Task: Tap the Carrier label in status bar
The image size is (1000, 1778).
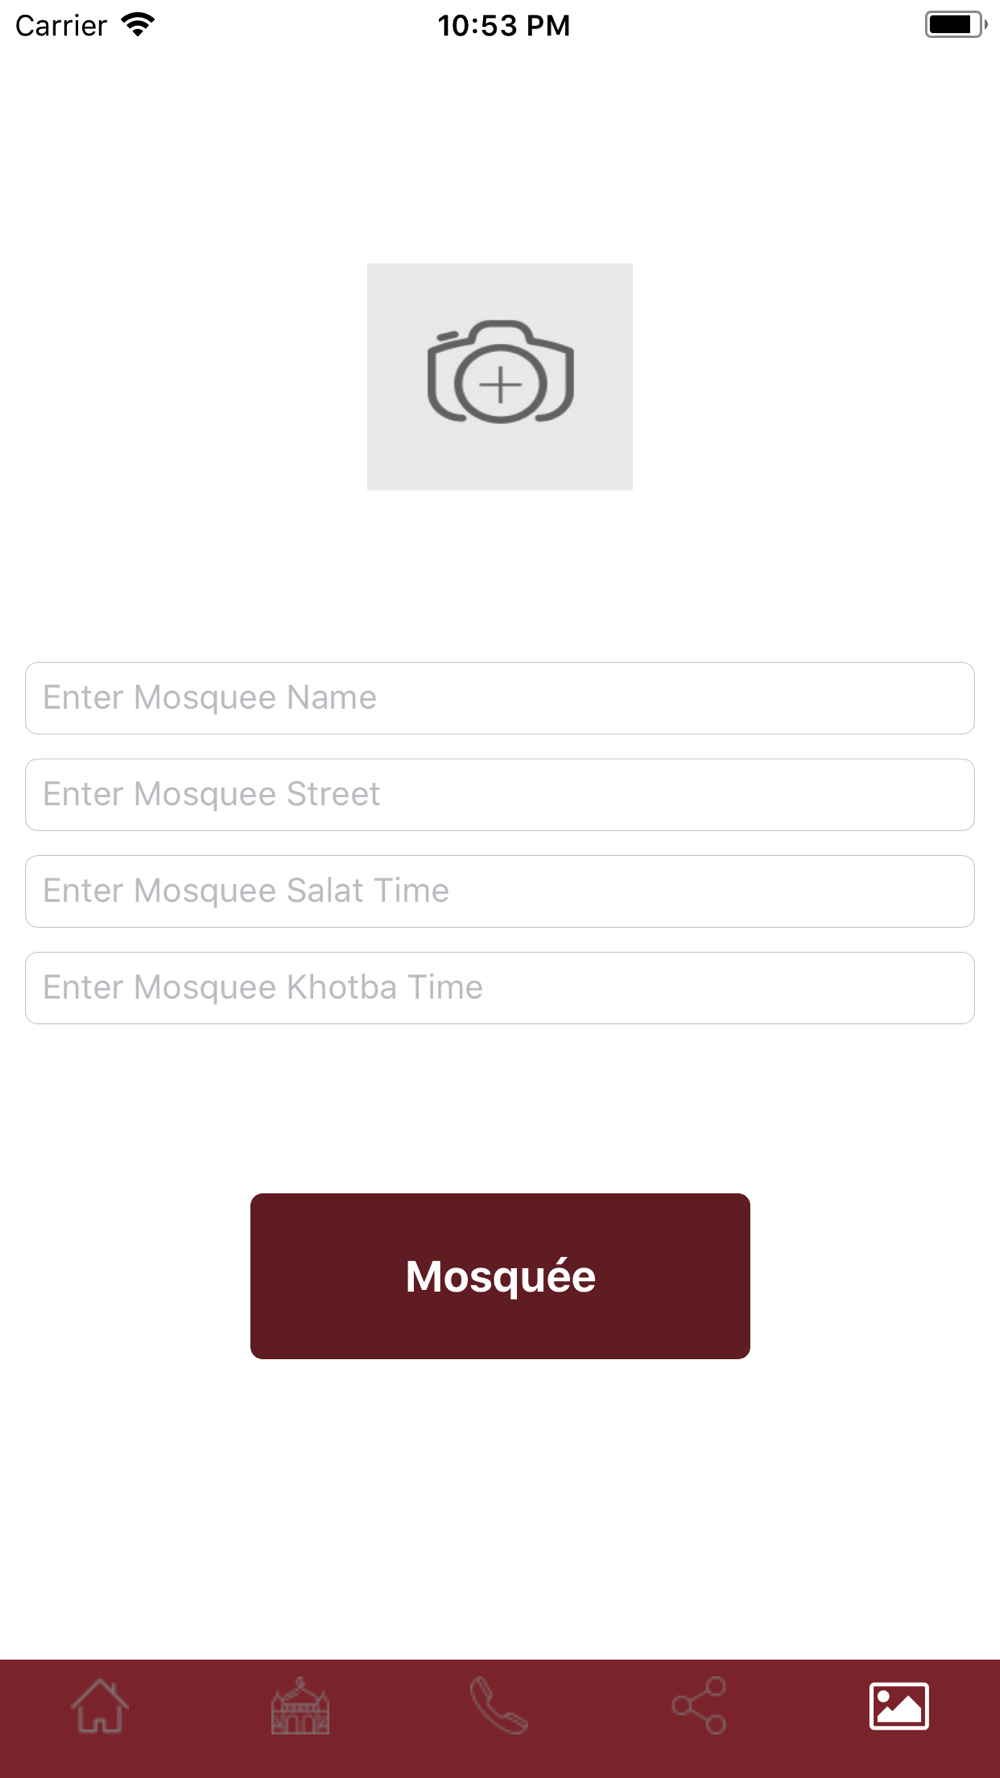Action: tap(61, 25)
